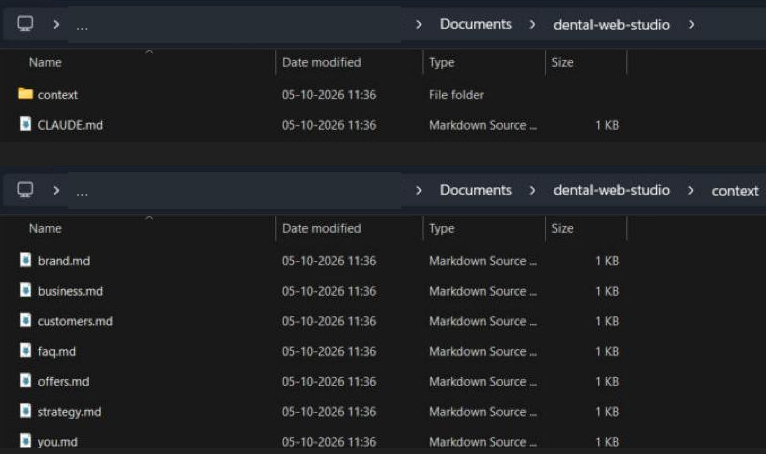Select the CLAUDE.md file name
This screenshot has height=454, width=766.
(70, 125)
